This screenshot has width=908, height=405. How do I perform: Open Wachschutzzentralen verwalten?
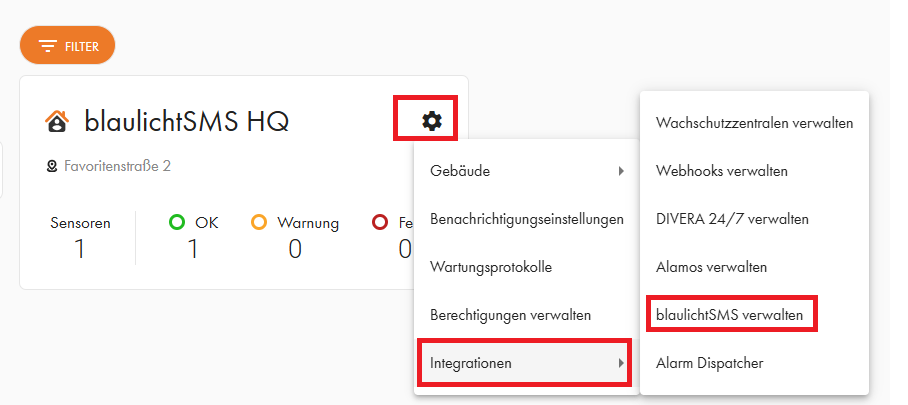754,123
